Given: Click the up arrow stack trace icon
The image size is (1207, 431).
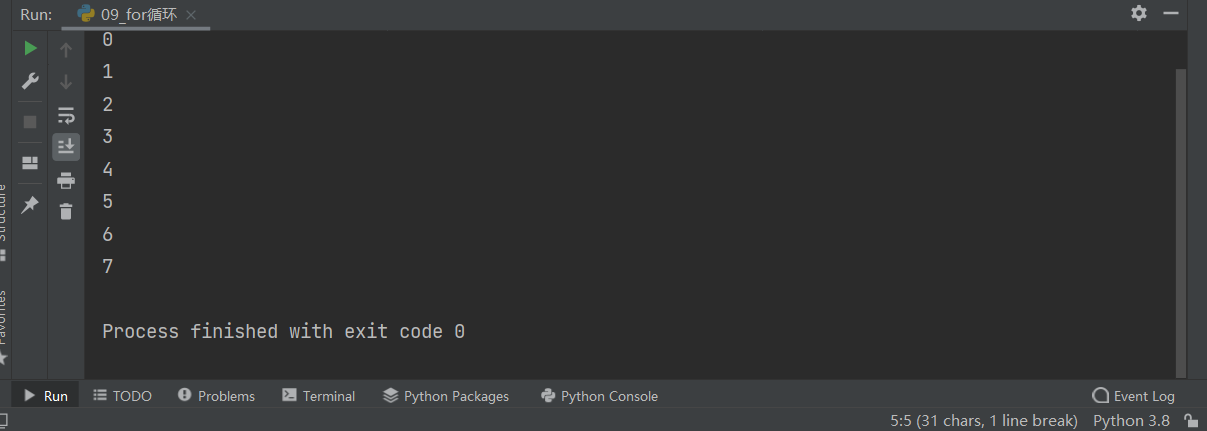Looking at the screenshot, I should coord(66,49).
